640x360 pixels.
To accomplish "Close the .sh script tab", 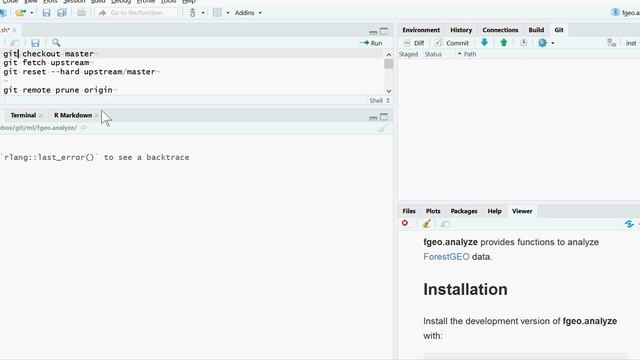I will [x=14, y=30].
